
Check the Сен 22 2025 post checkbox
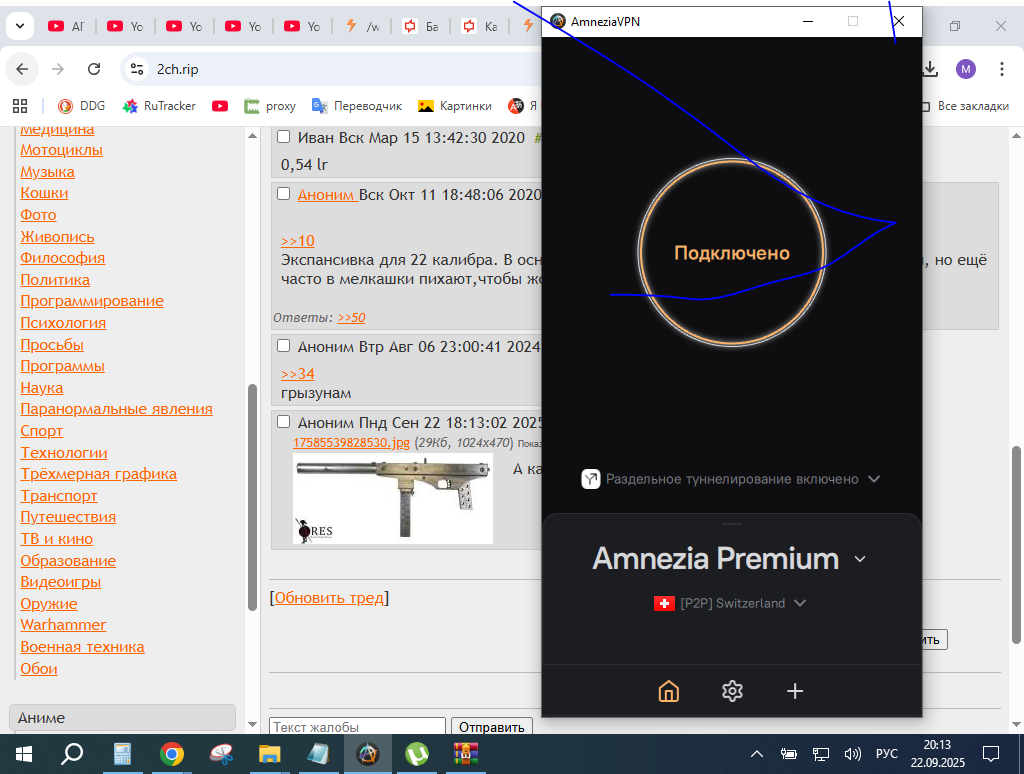click(283, 421)
